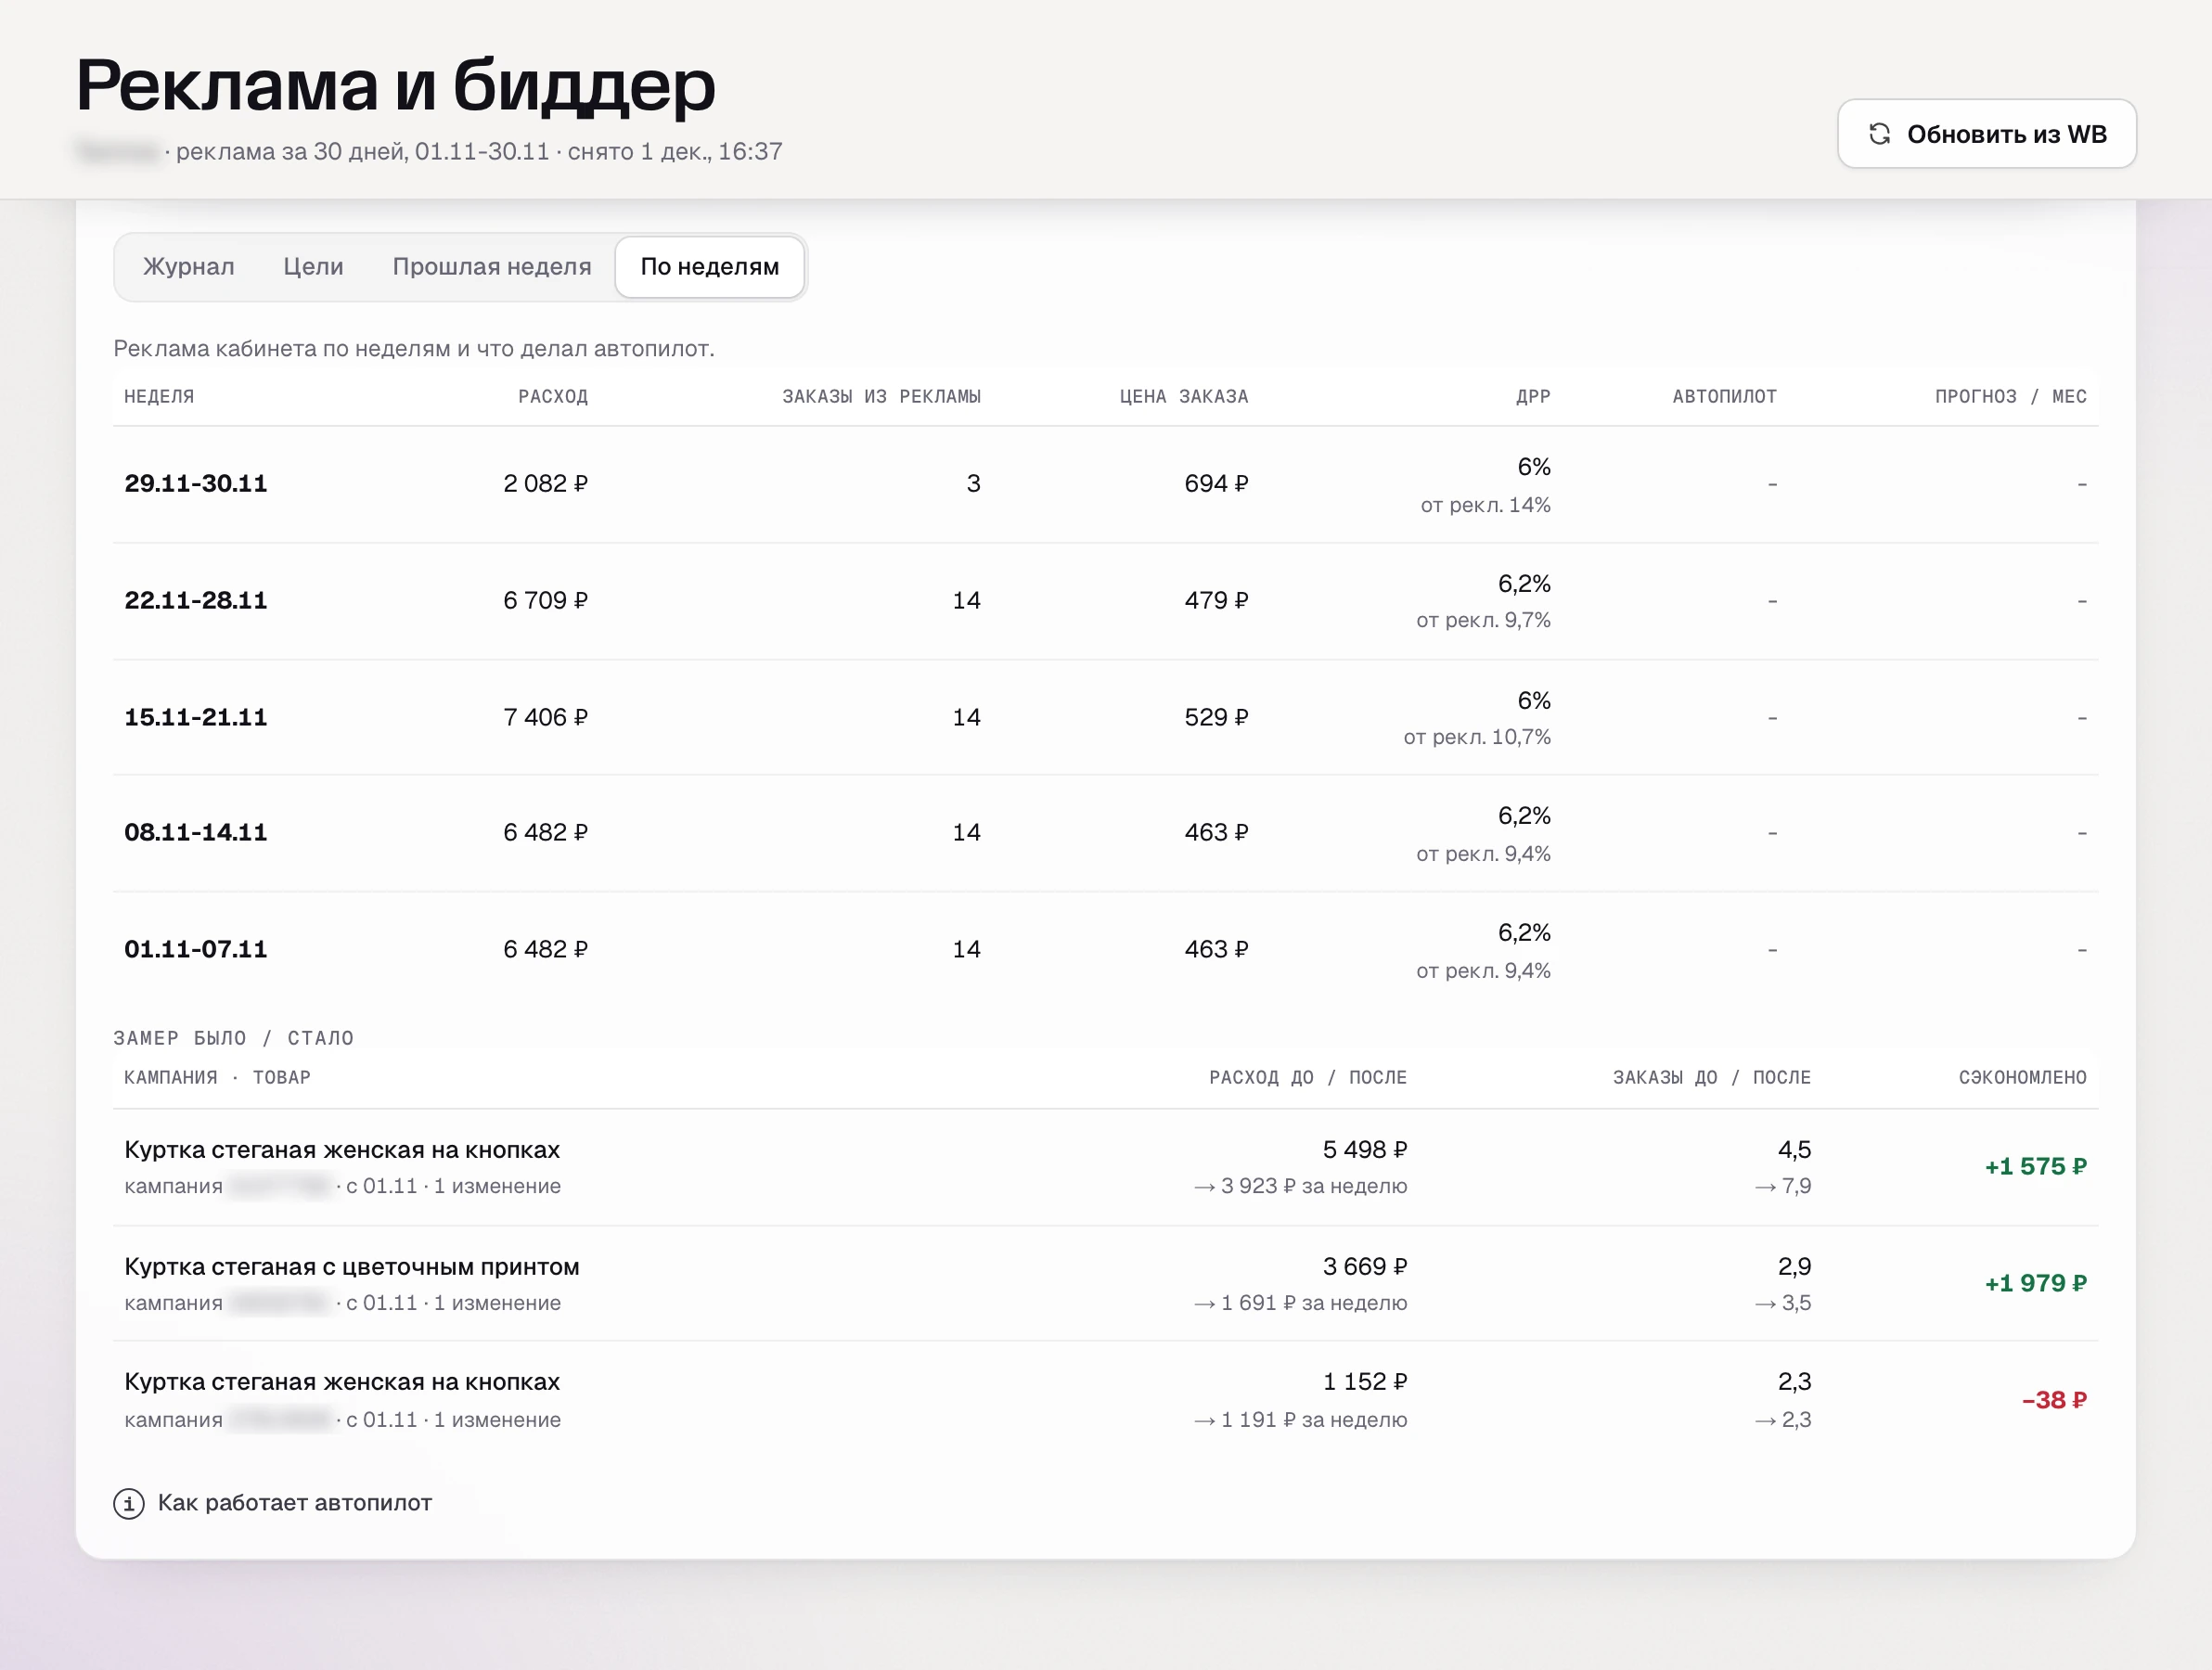Image resolution: width=2212 pixels, height=1670 pixels.
Task: Click spend value 2 082 ₽
Action: click(x=546, y=484)
